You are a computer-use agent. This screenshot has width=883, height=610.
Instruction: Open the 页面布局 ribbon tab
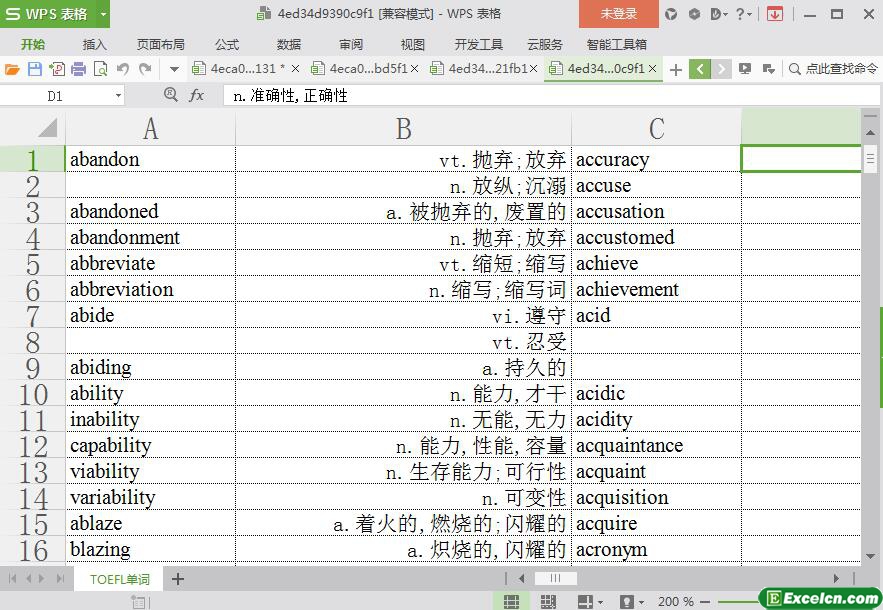(x=160, y=44)
